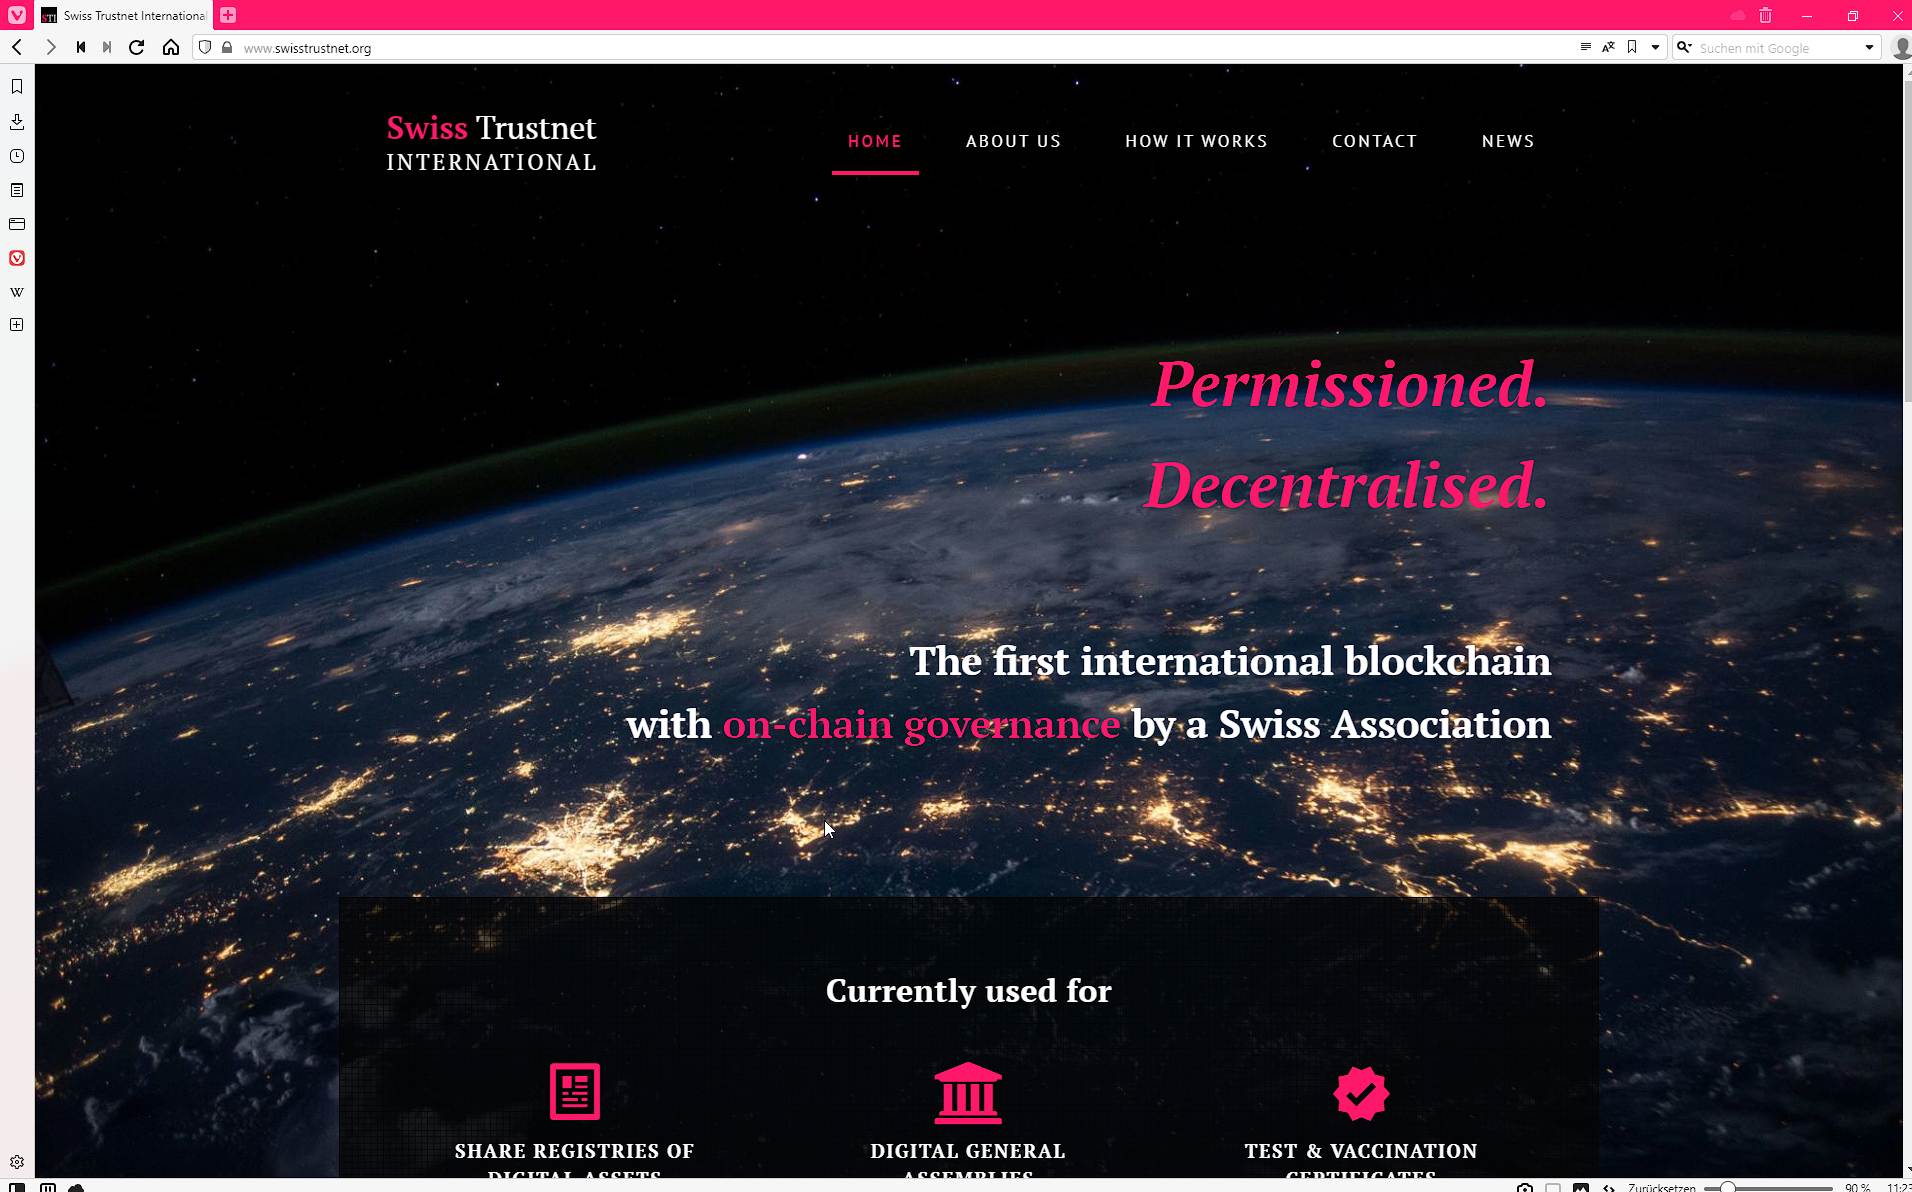Open the Bookmarks panel in the sidebar
The width and height of the screenshot is (1912, 1192).
(x=17, y=87)
